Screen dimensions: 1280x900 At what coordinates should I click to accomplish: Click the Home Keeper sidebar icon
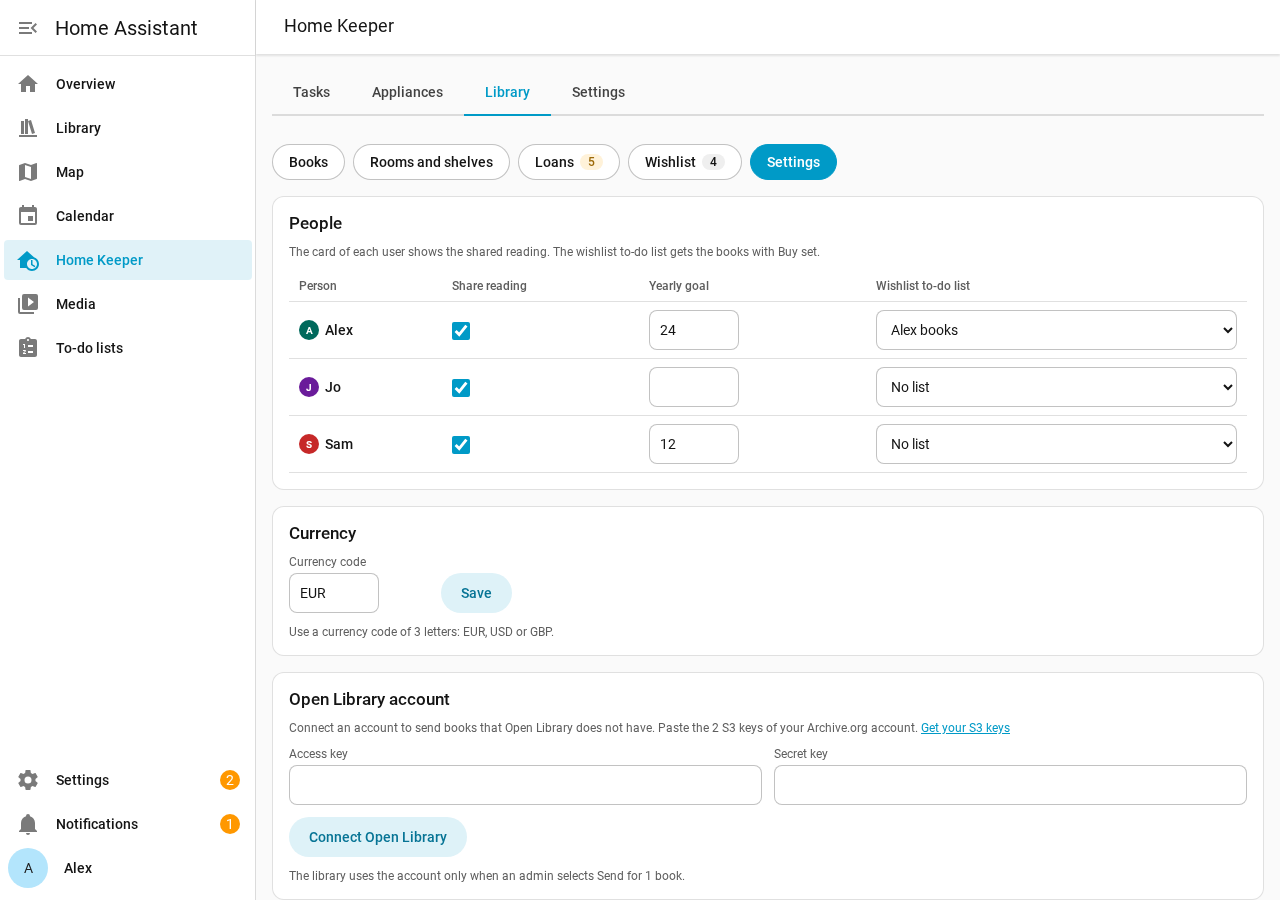click(28, 260)
